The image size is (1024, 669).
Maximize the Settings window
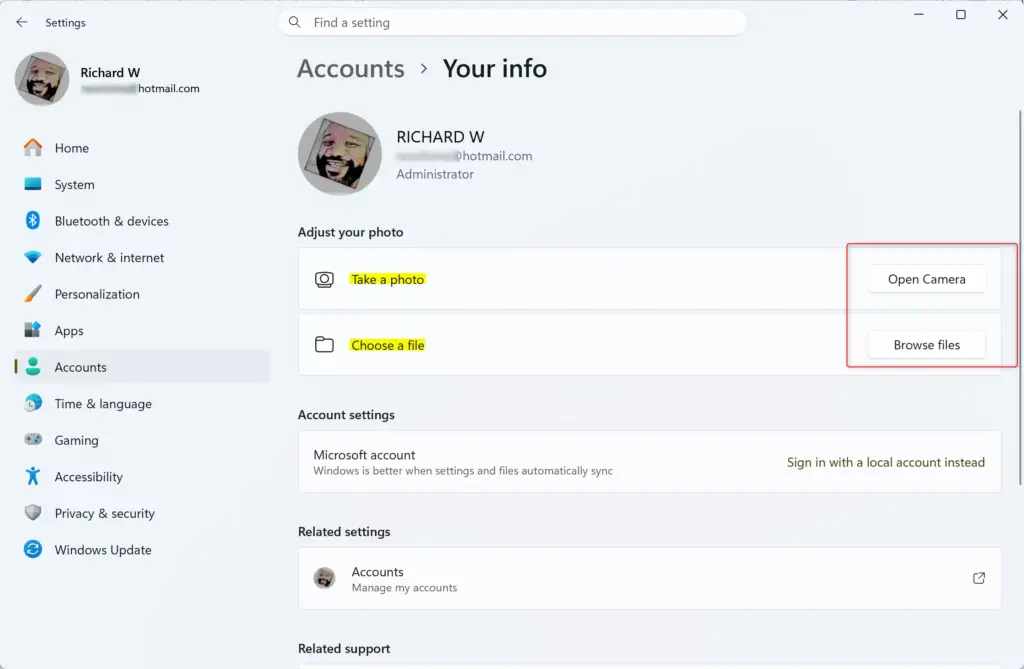pyautogui.click(x=961, y=14)
